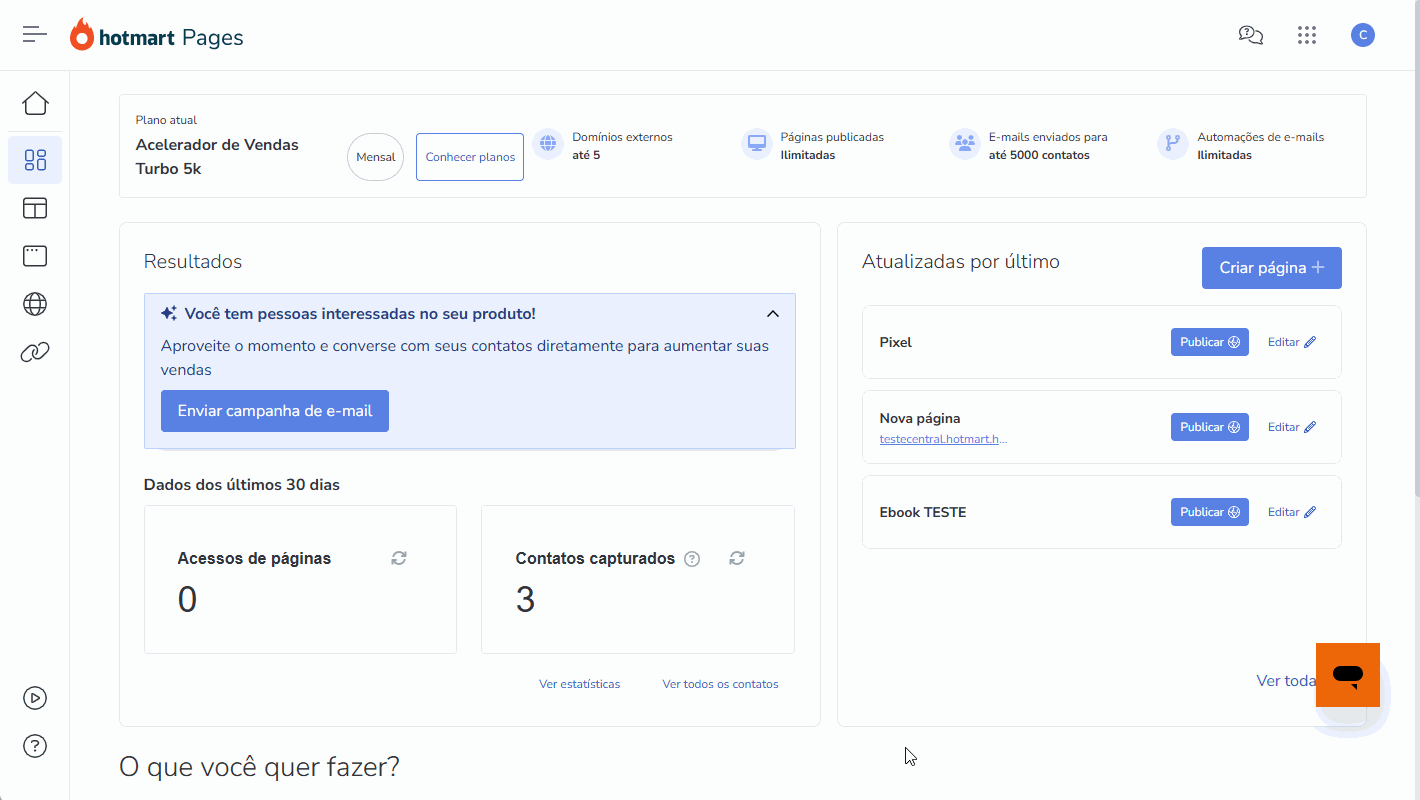Open the links chain icon in sidebar

(x=35, y=352)
